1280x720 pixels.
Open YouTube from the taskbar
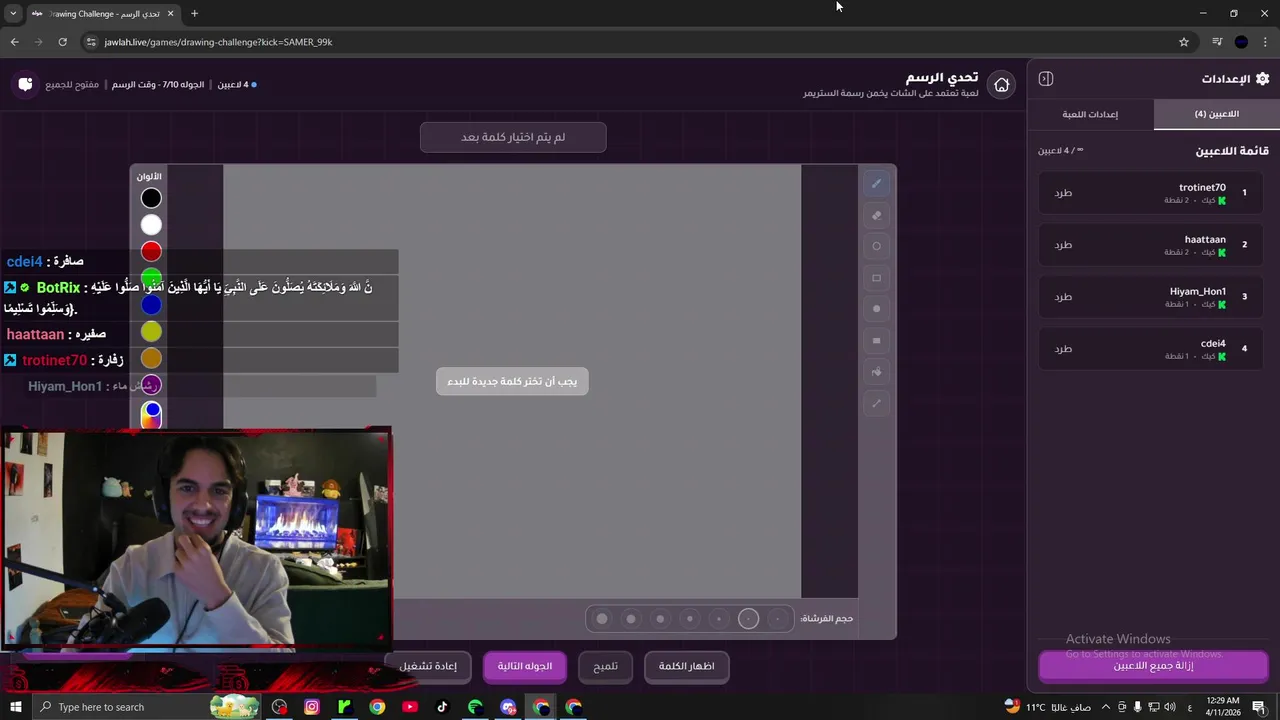point(410,707)
